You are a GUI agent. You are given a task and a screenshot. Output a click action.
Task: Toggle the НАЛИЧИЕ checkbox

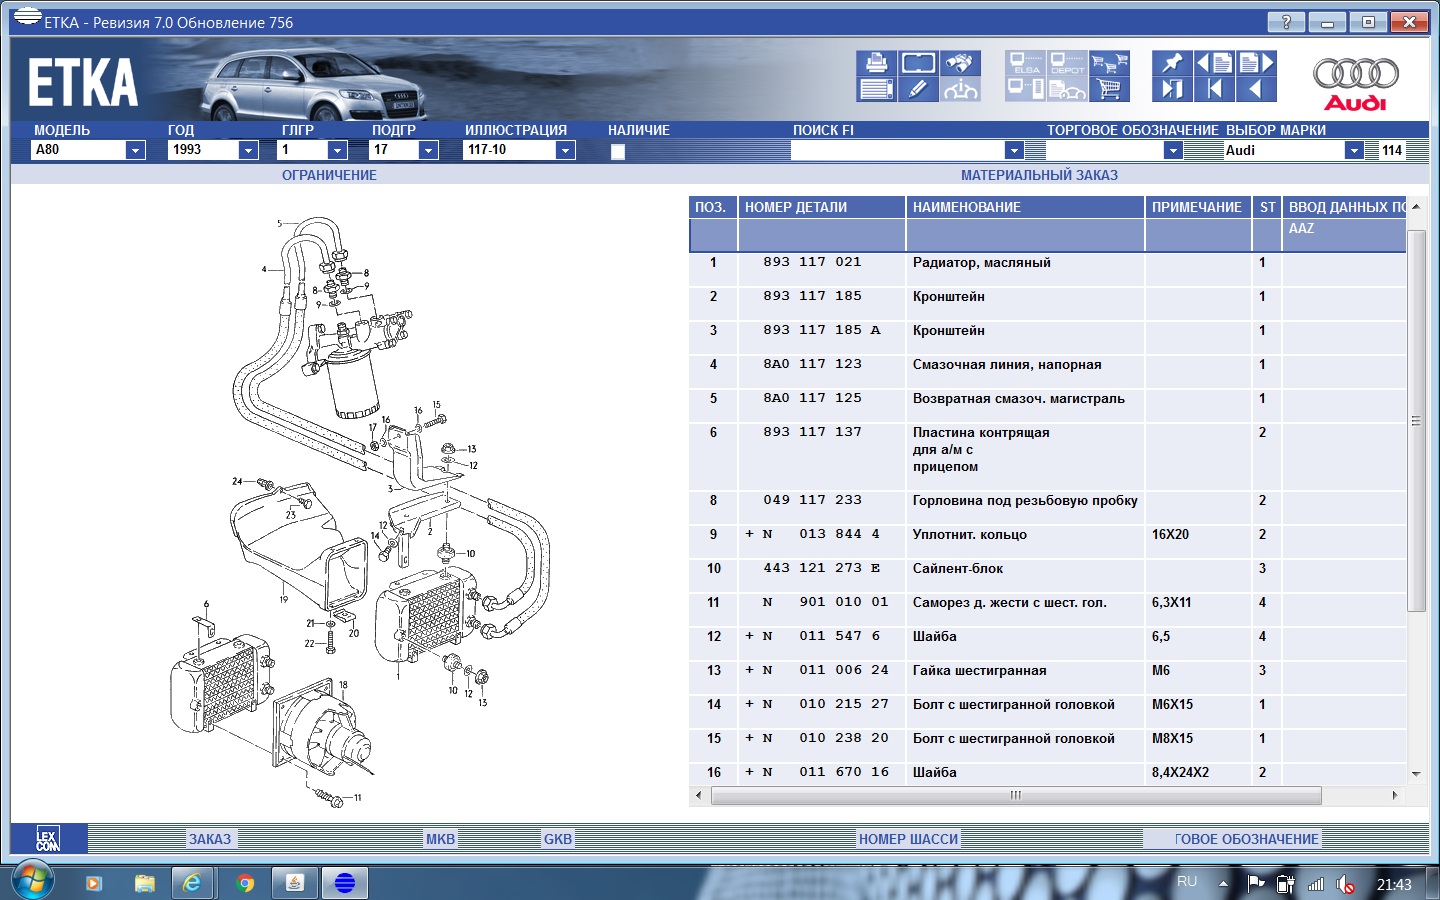click(618, 151)
